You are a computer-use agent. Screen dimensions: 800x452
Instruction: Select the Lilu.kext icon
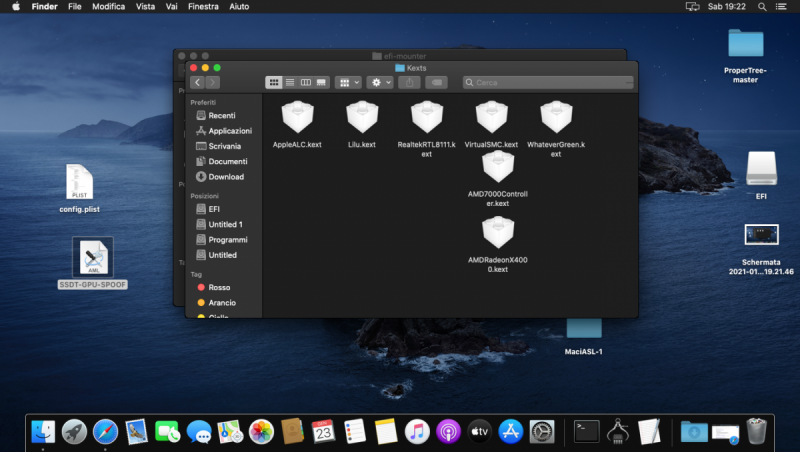[x=361, y=118]
